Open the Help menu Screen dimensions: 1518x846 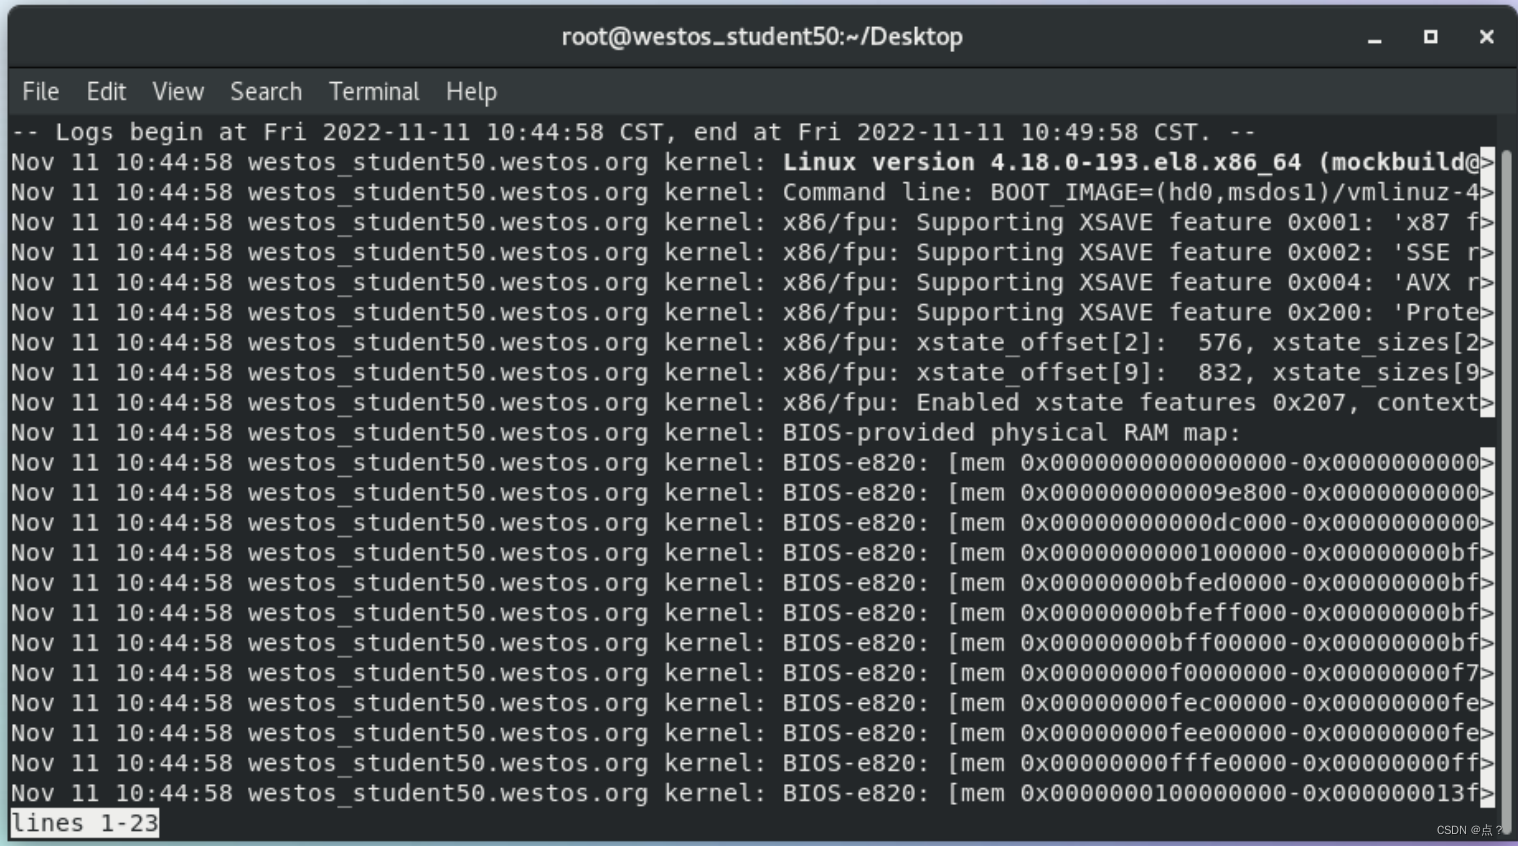coord(471,92)
